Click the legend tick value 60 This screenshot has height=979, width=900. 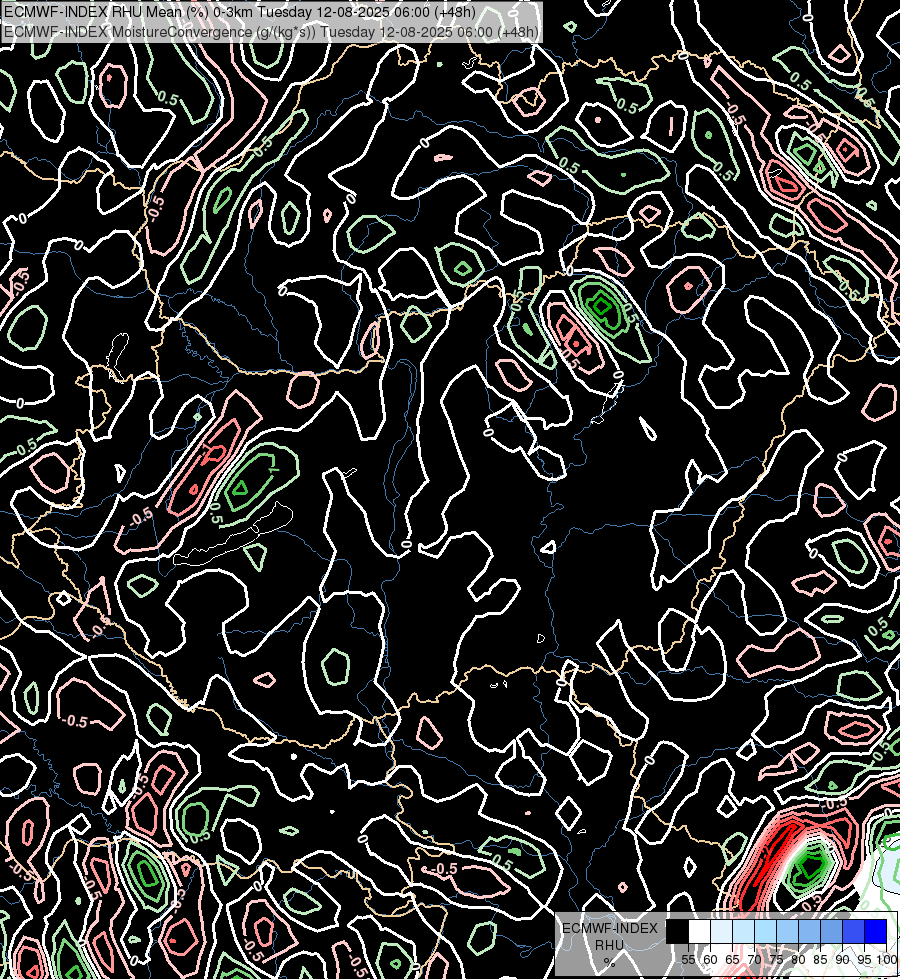pos(710,960)
